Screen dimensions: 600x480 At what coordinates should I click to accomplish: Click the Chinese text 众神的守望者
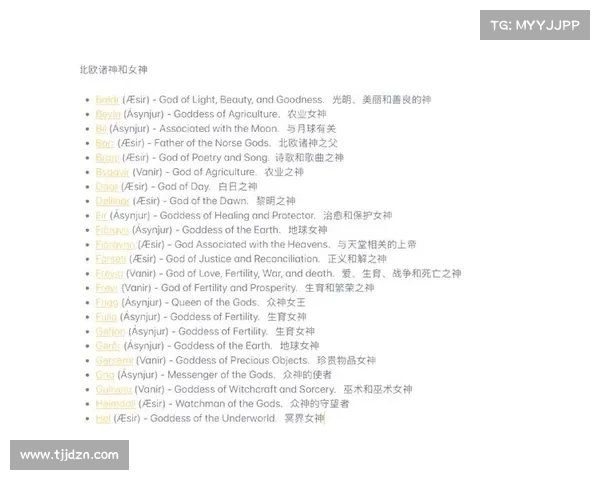pos(320,404)
